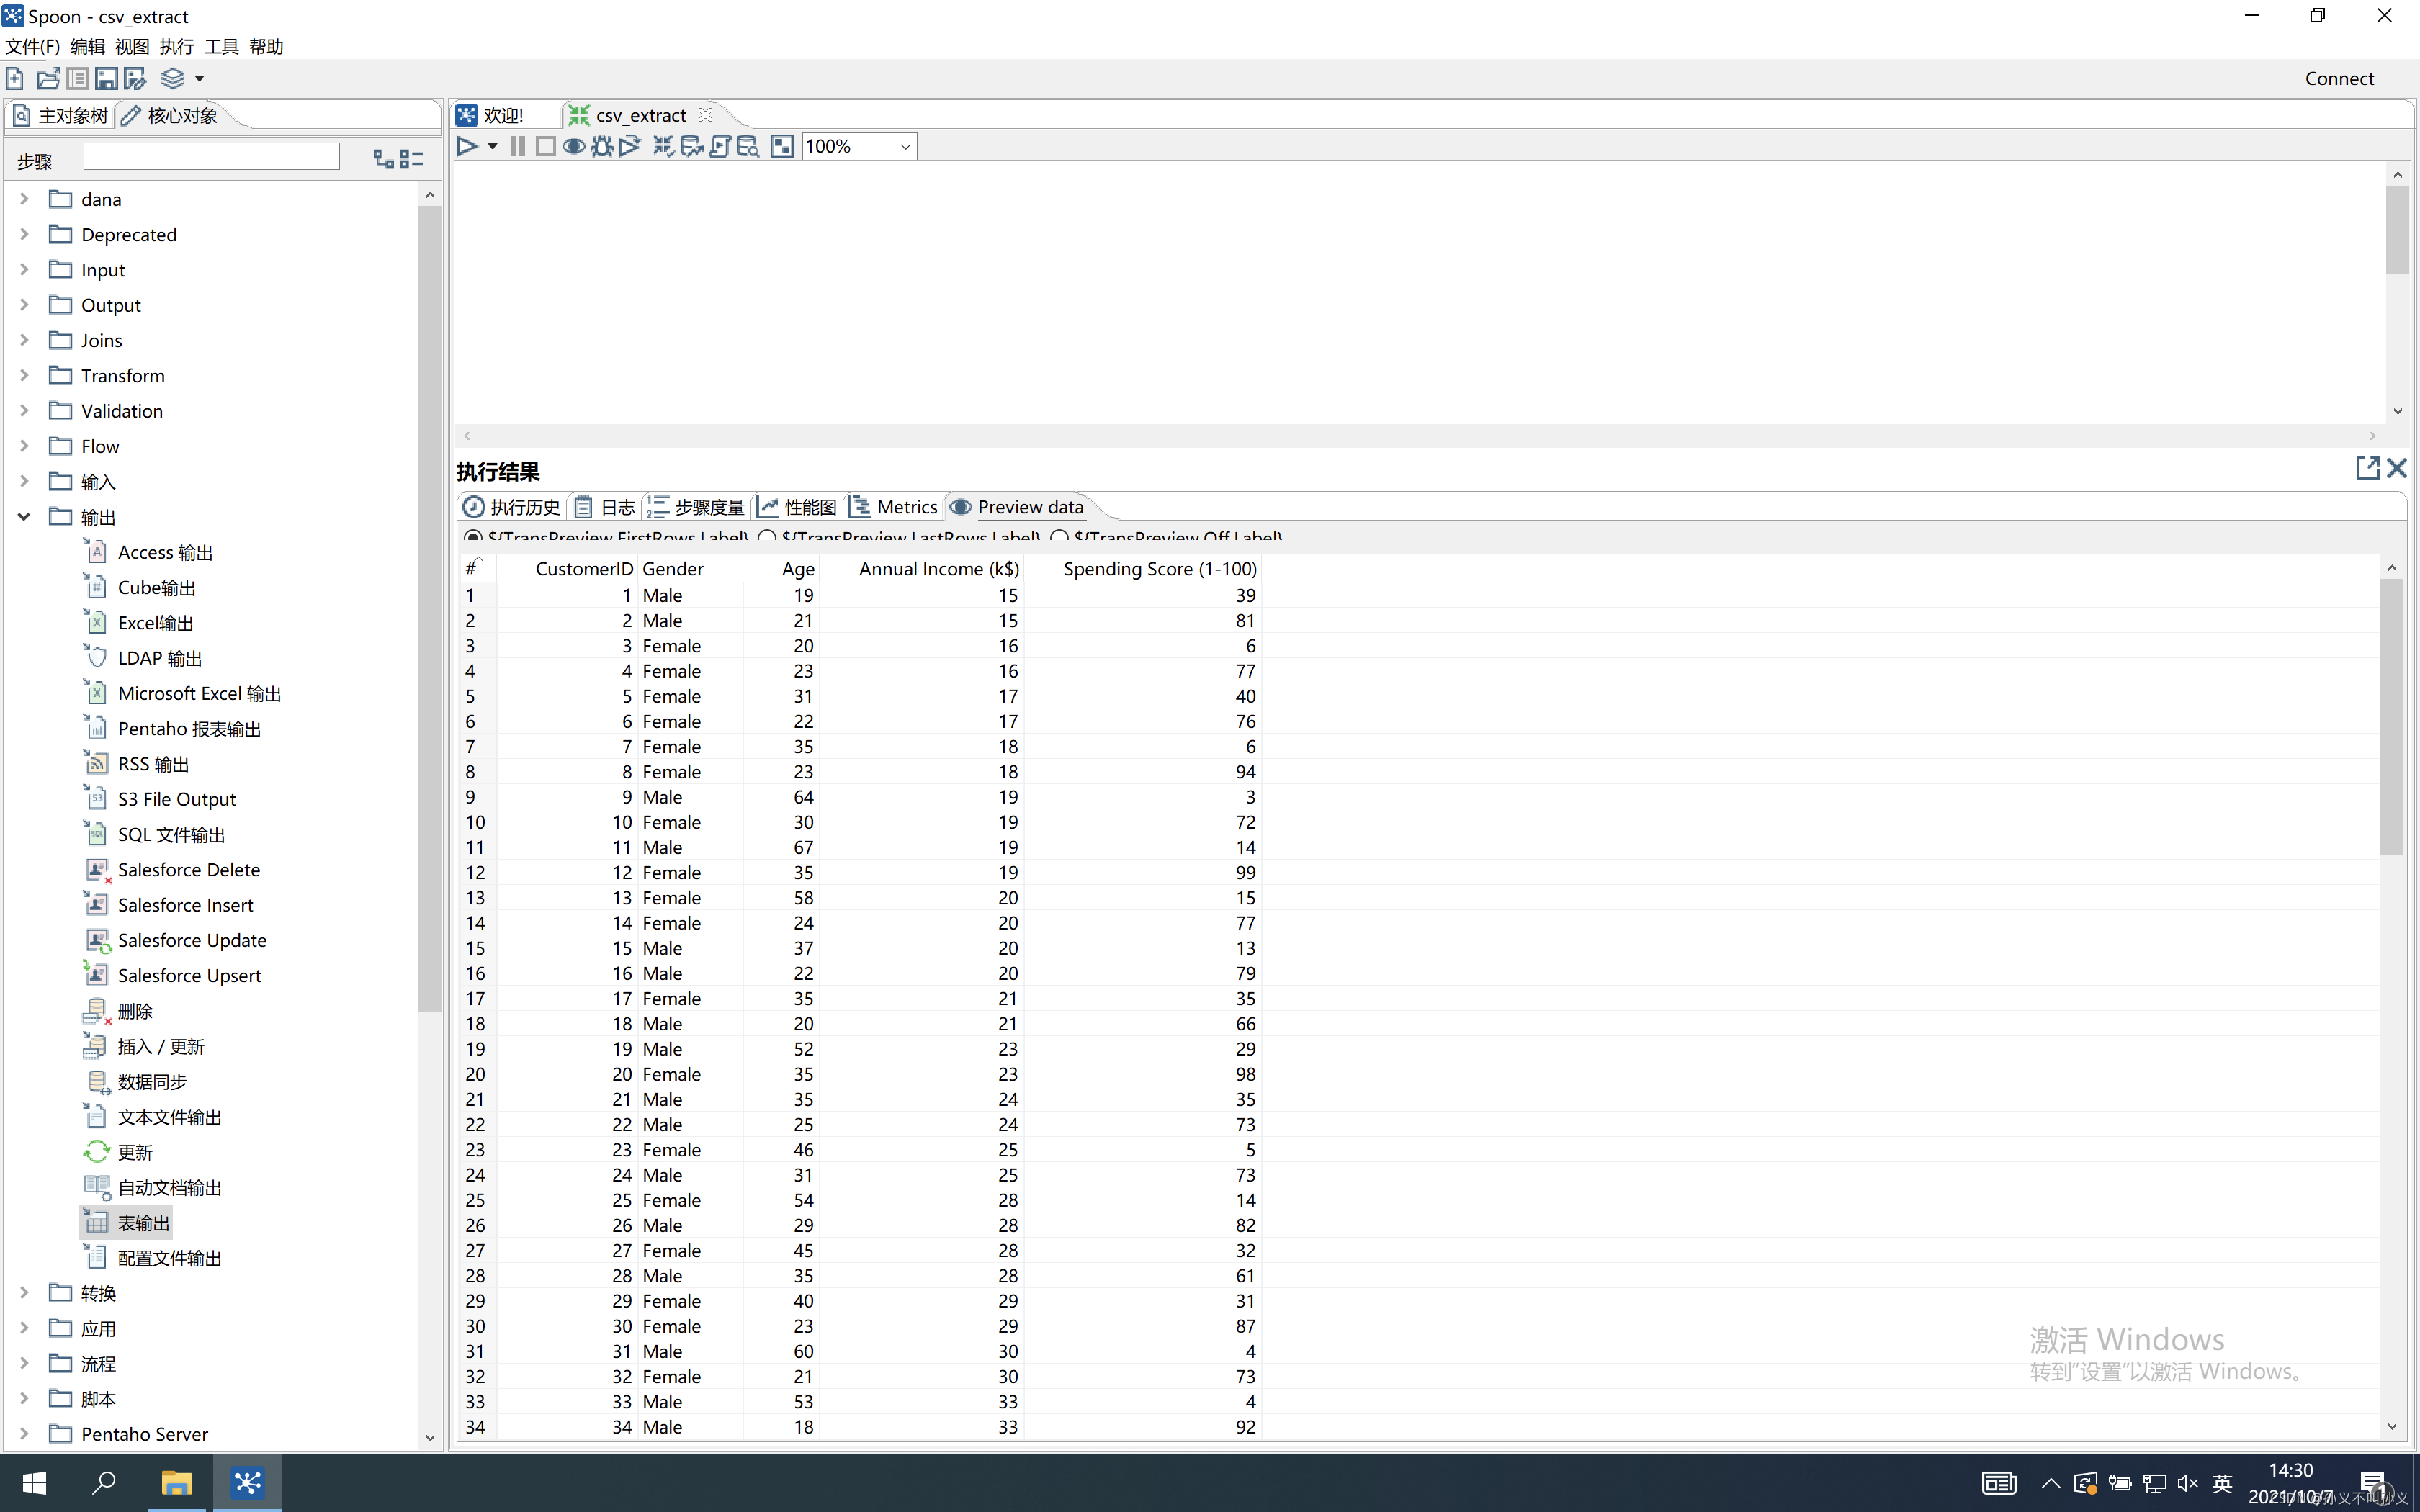Click the 步骤 search input field
Screen dimensions: 2420x1512
[x=211, y=157]
